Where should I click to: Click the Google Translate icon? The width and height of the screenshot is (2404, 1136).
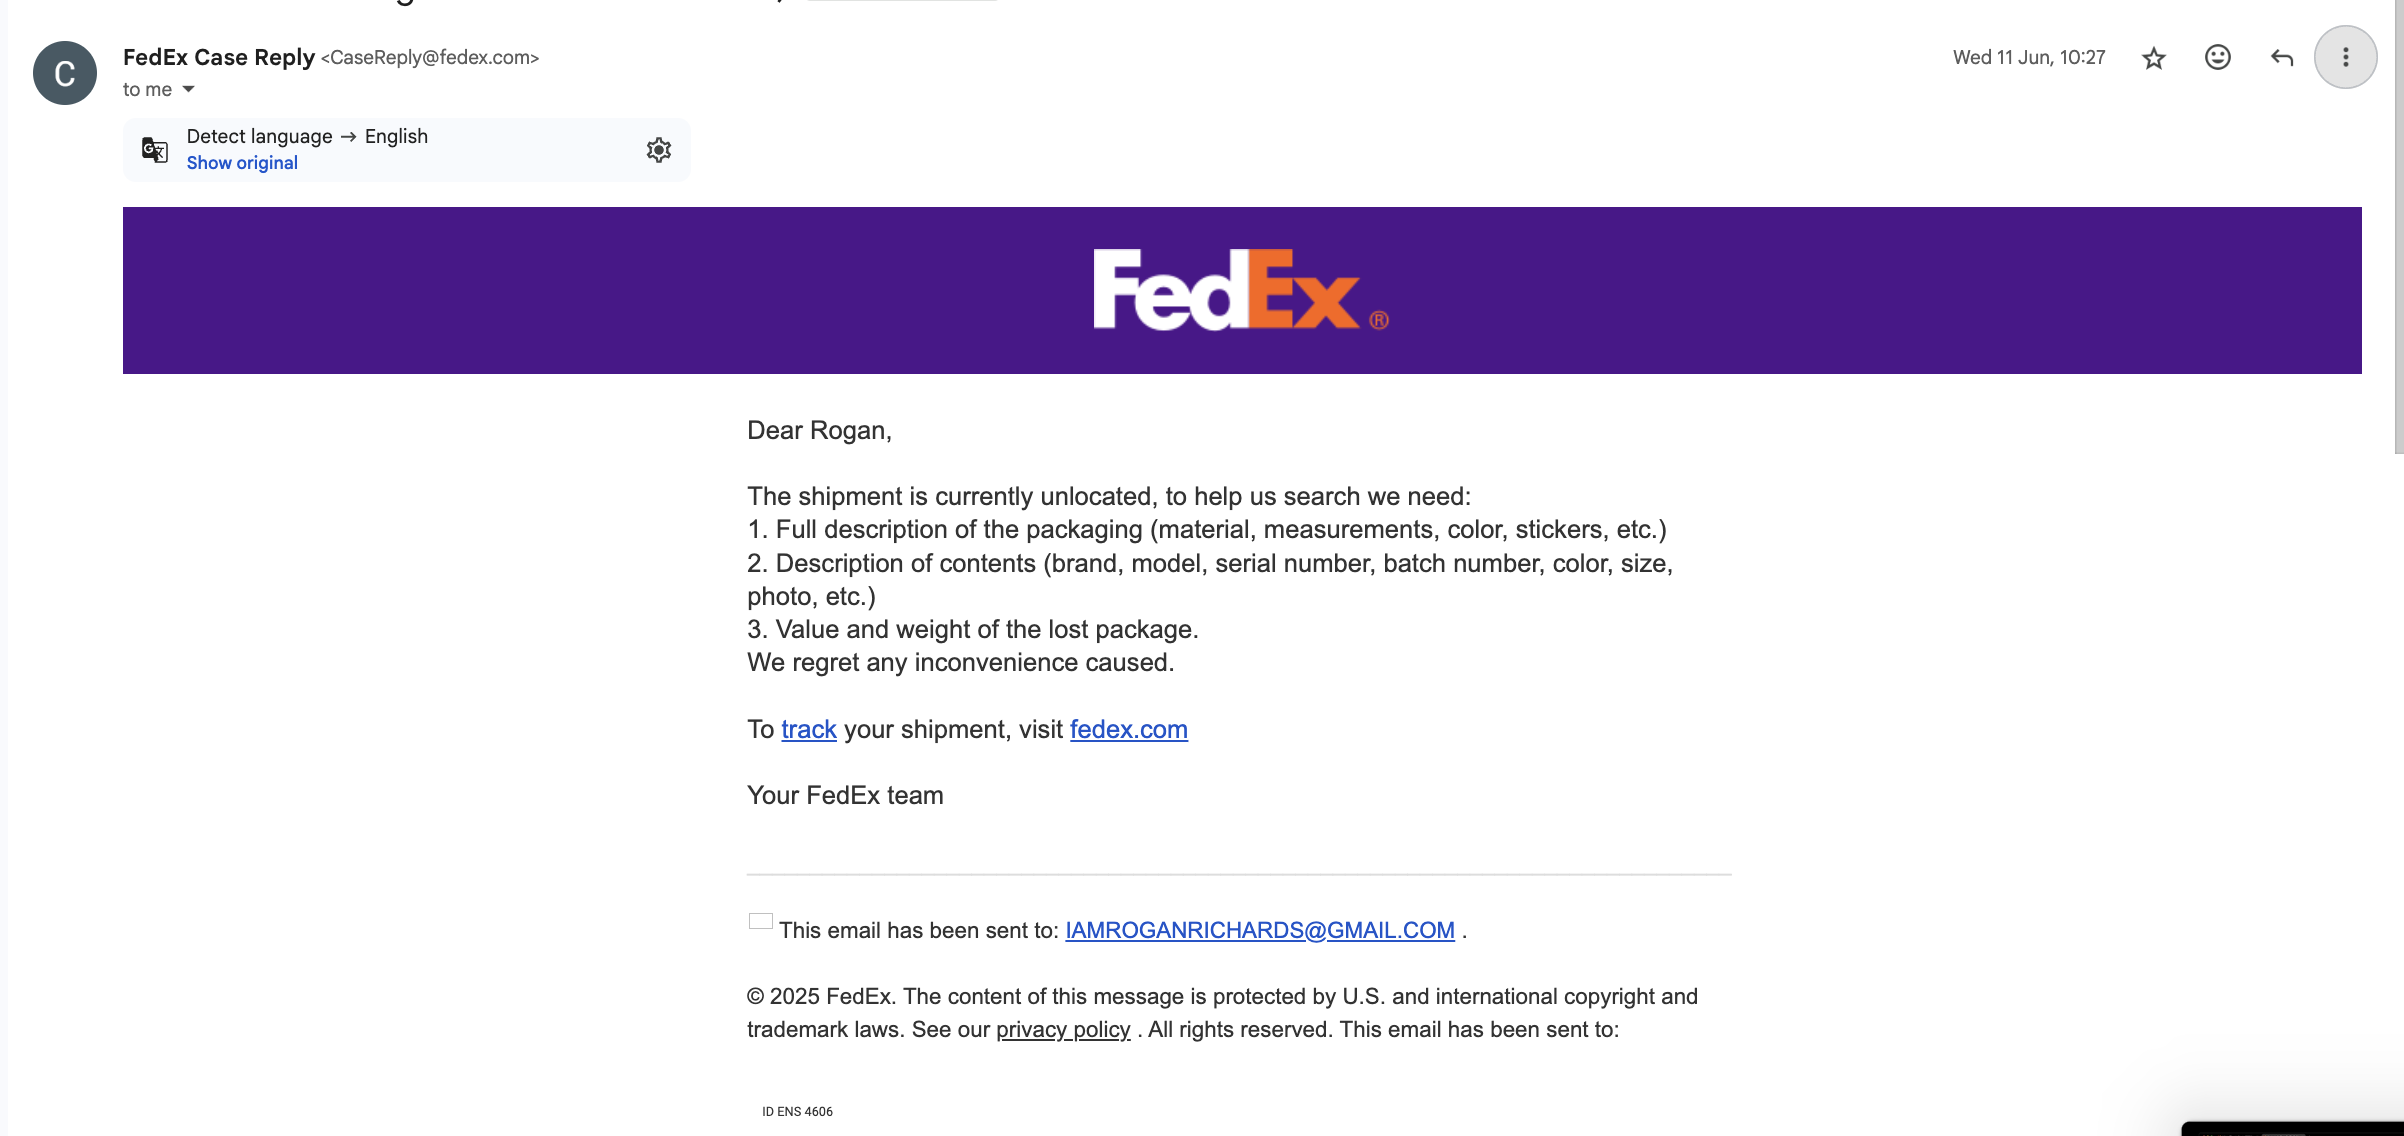(154, 150)
